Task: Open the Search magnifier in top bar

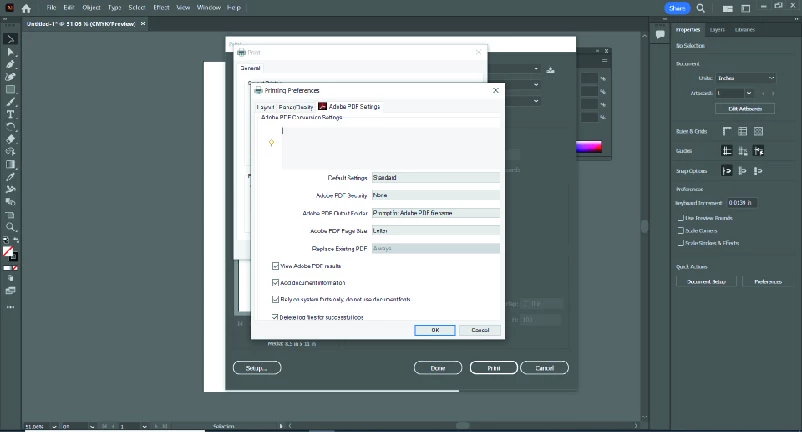Action: coord(701,8)
